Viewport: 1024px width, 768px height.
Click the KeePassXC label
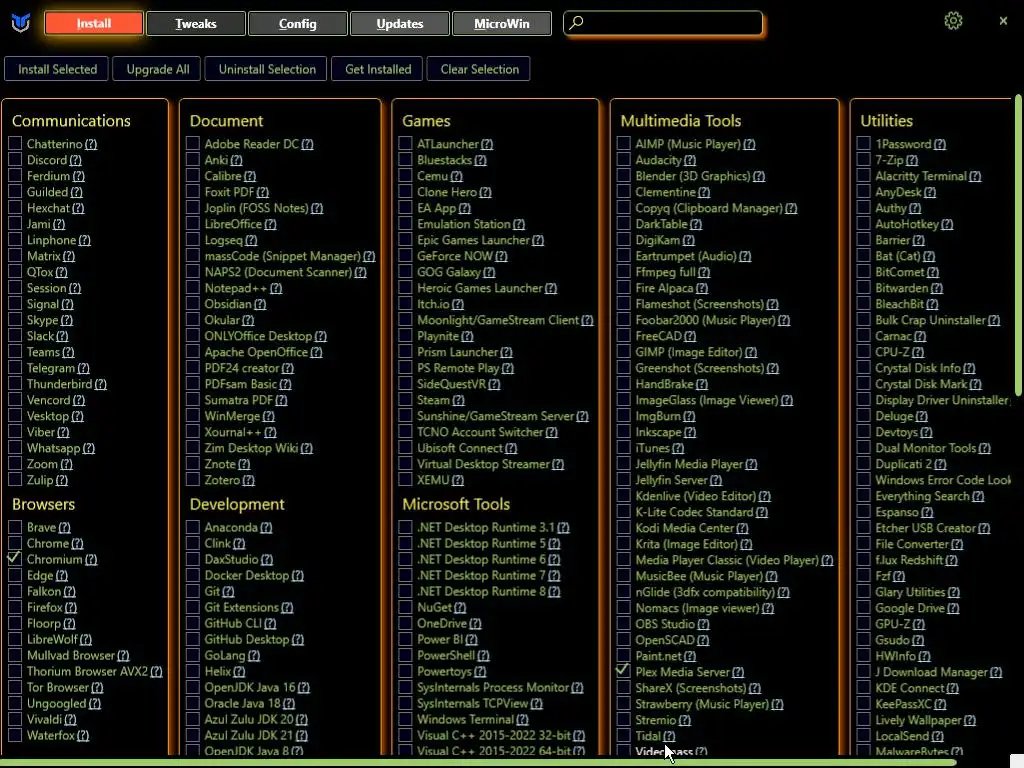click(903, 704)
